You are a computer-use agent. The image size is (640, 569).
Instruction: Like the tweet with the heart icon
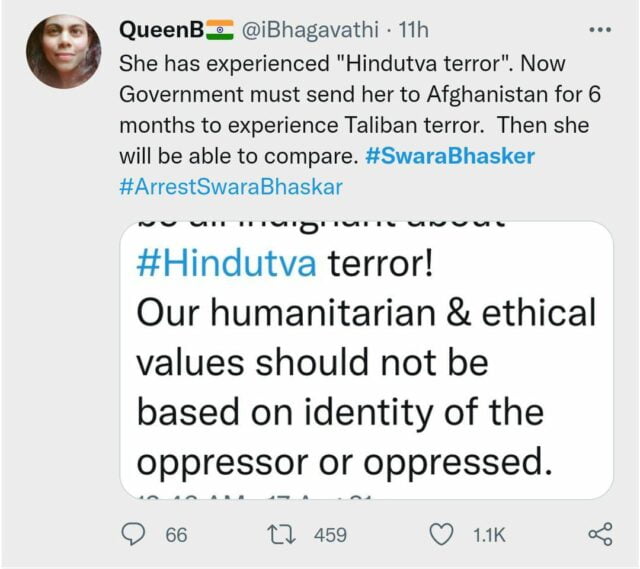[442, 534]
